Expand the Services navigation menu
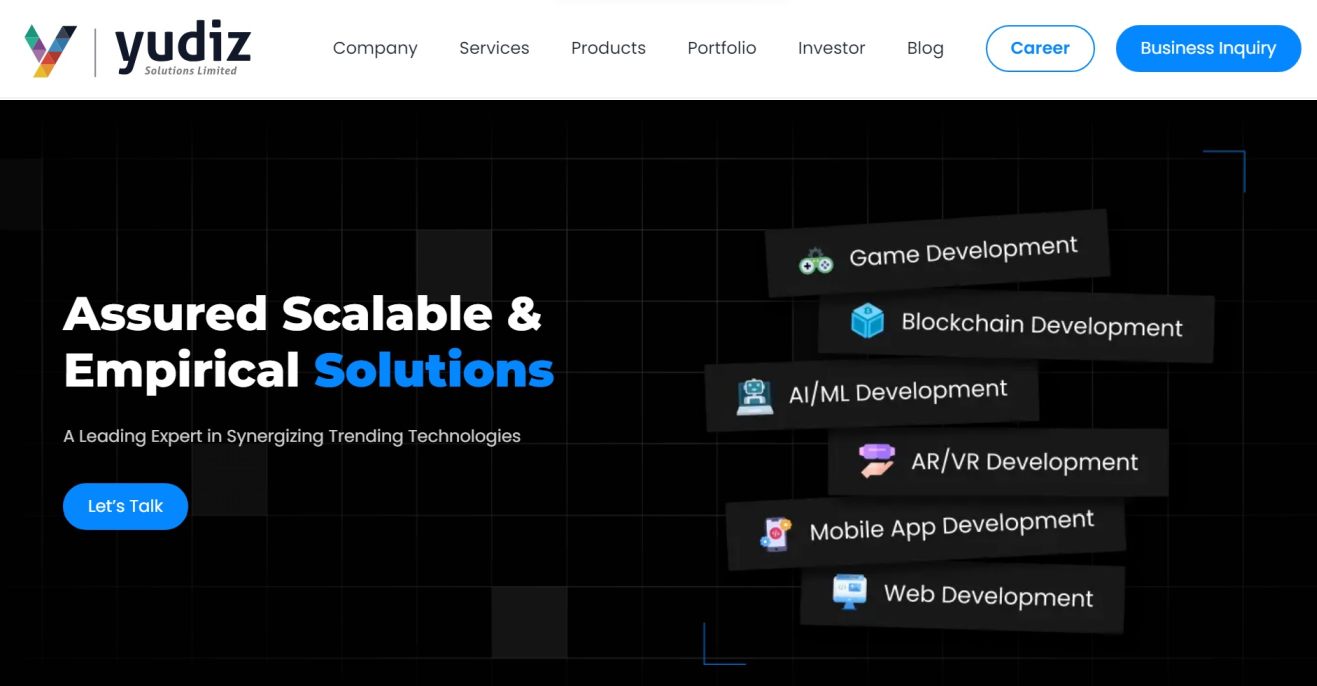This screenshot has height=686, width=1317. click(494, 48)
